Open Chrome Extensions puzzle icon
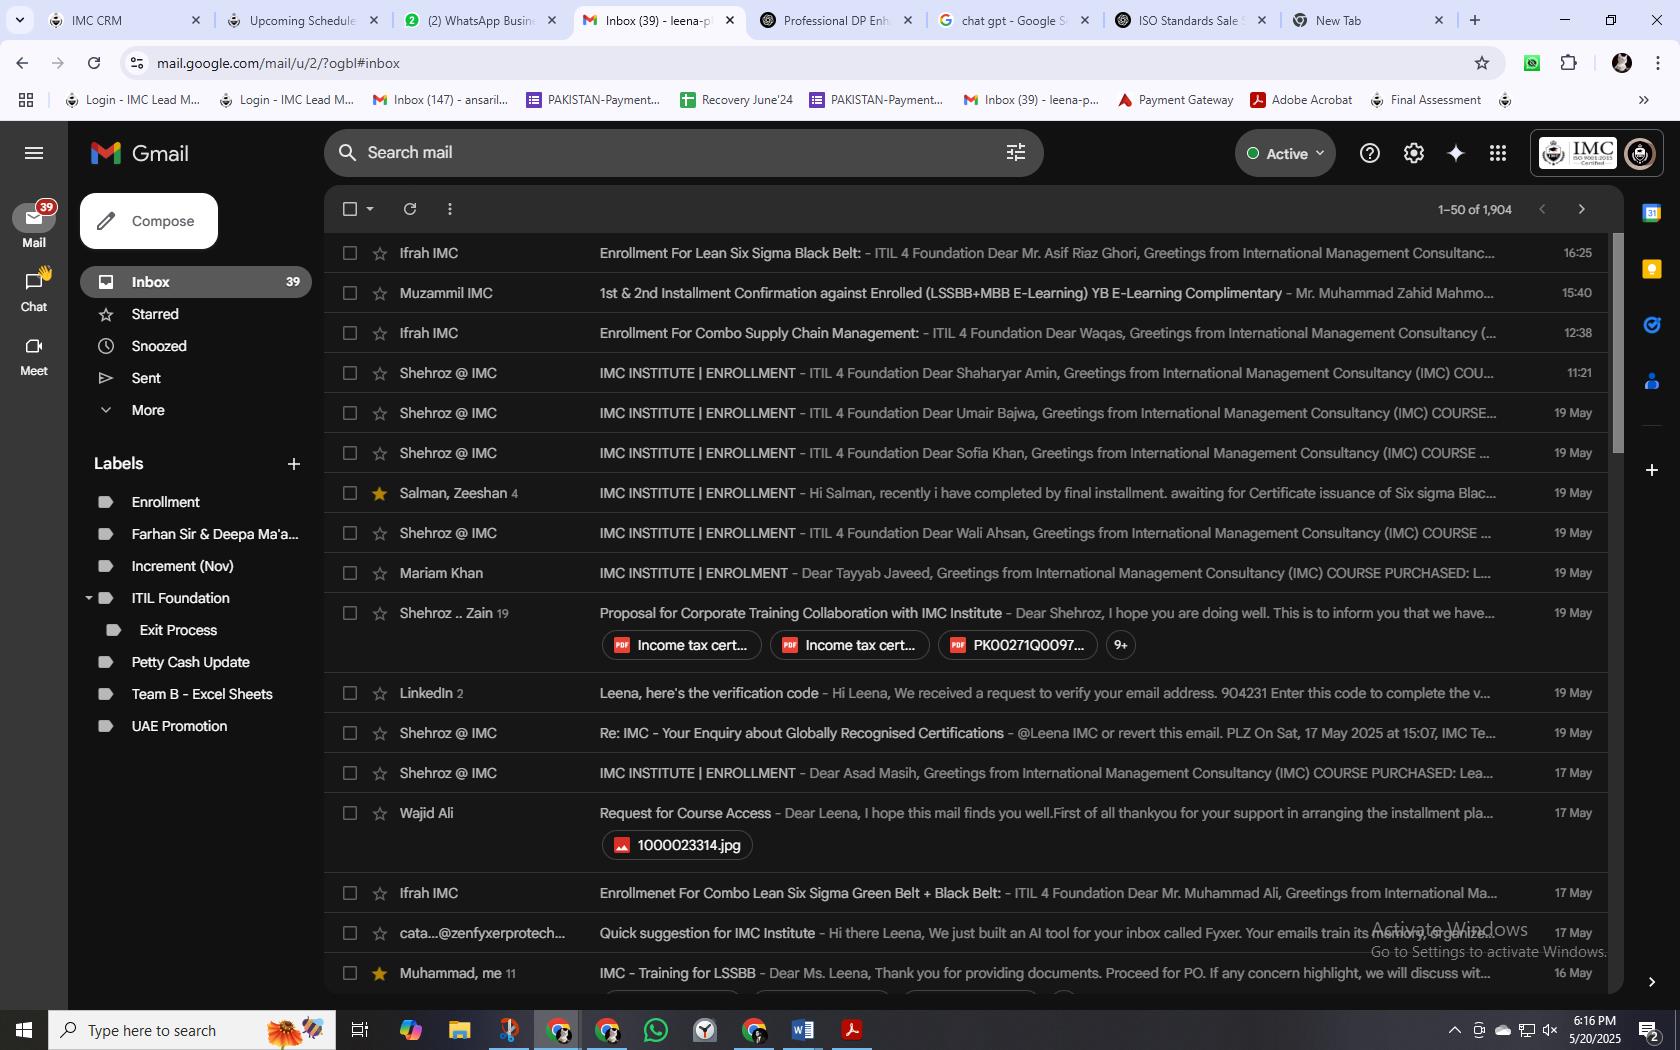This screenshot has height=1050, width=1680. coord(1568,63)
